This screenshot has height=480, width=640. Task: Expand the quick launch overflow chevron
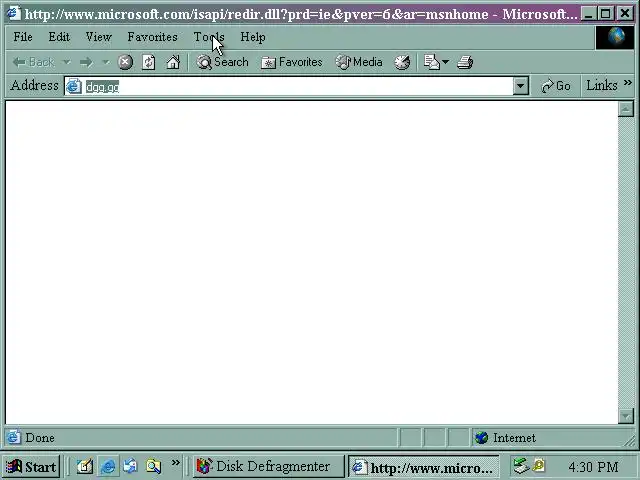click(x=176, y=462)
